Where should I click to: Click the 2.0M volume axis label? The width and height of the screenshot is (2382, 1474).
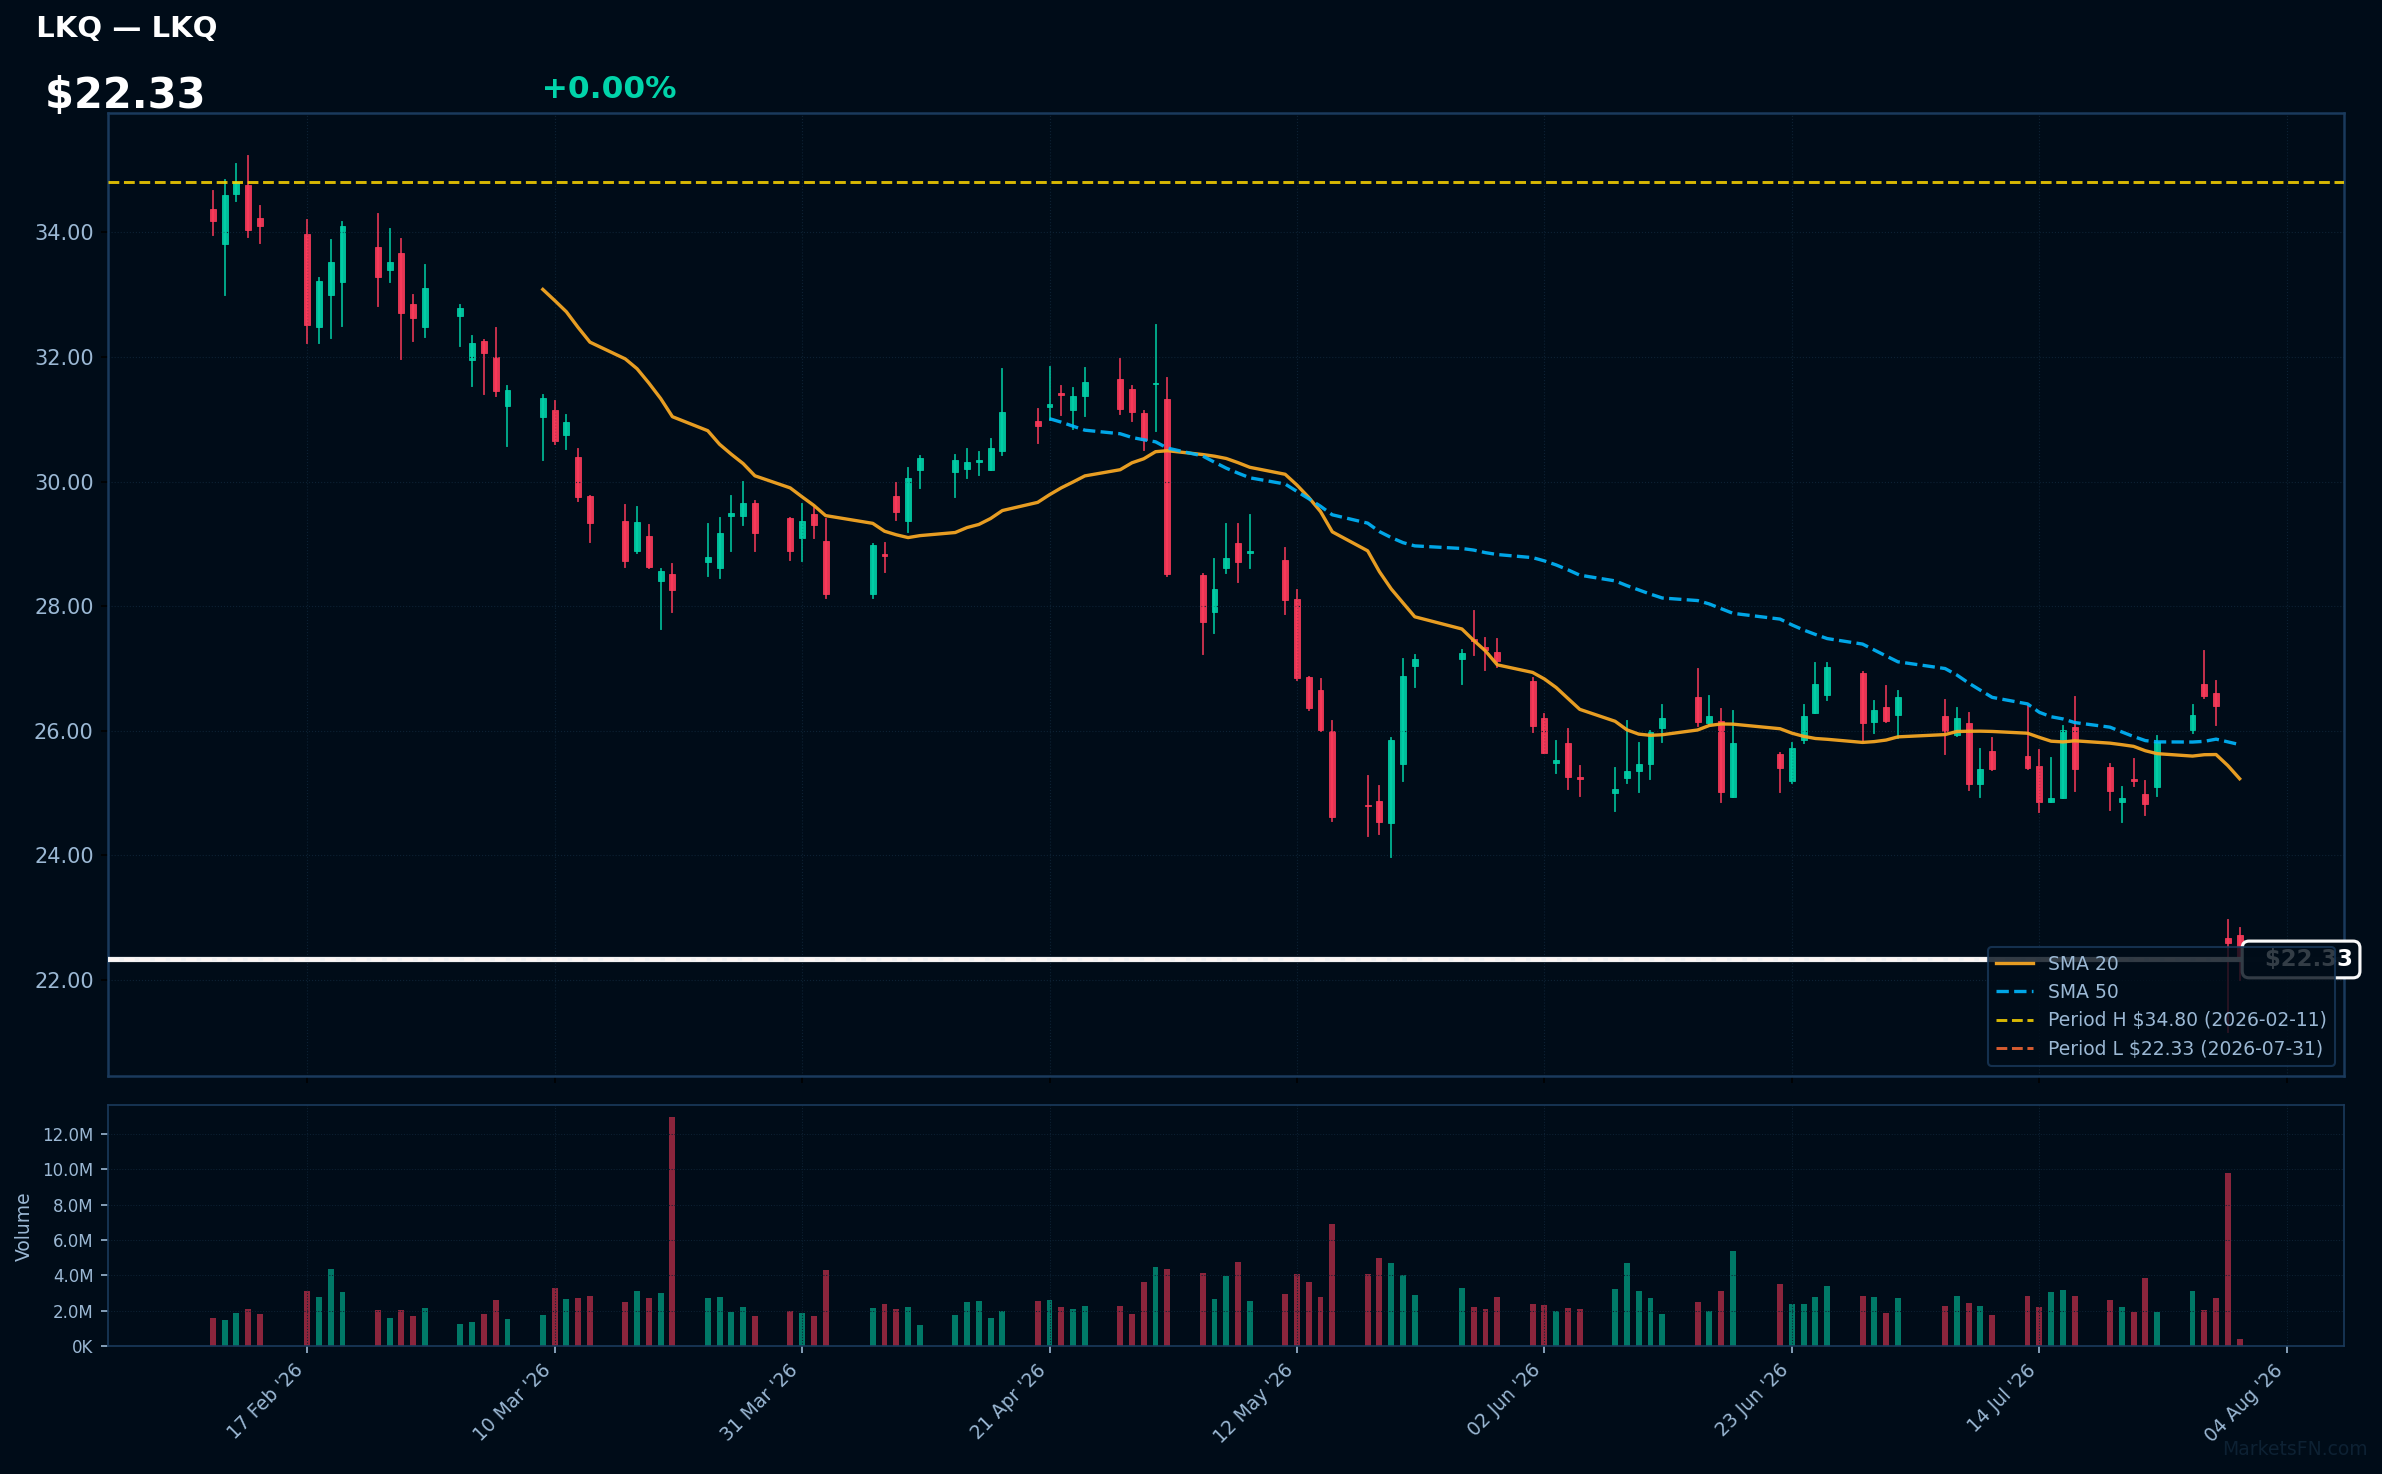click(x=72, y=1312)
